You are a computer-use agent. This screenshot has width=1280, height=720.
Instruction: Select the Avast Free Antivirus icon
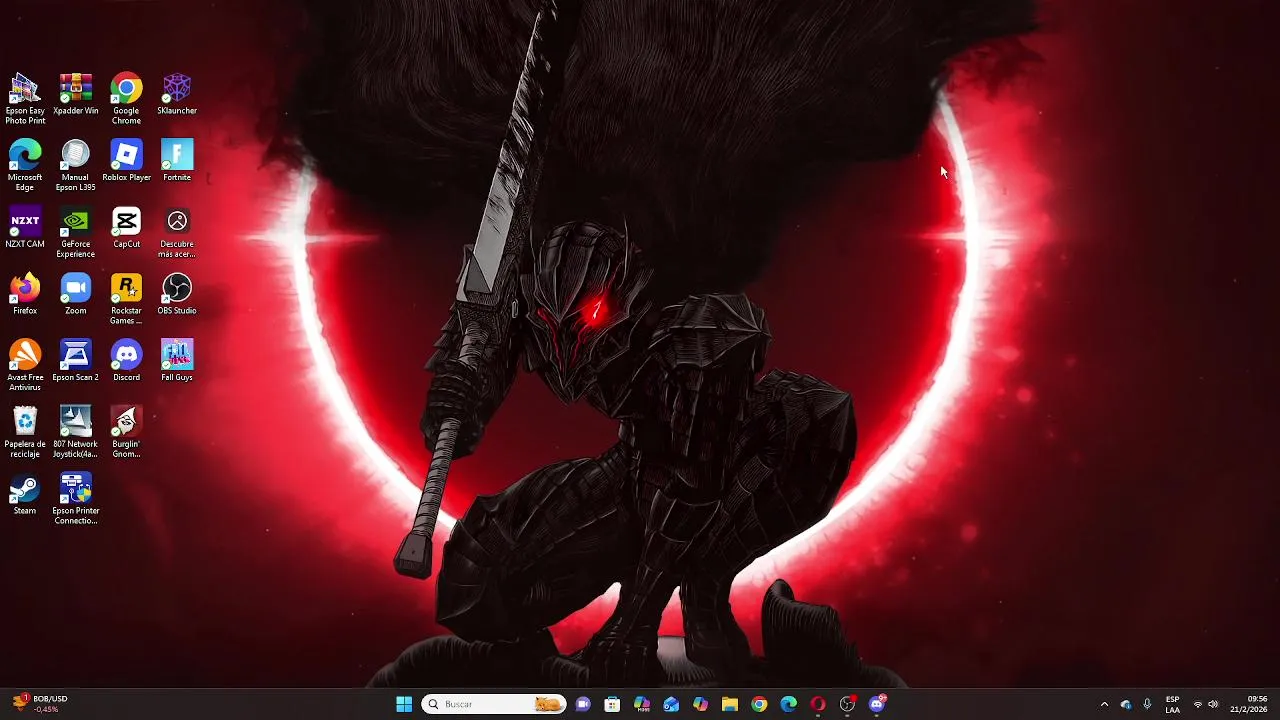(25, 366)
